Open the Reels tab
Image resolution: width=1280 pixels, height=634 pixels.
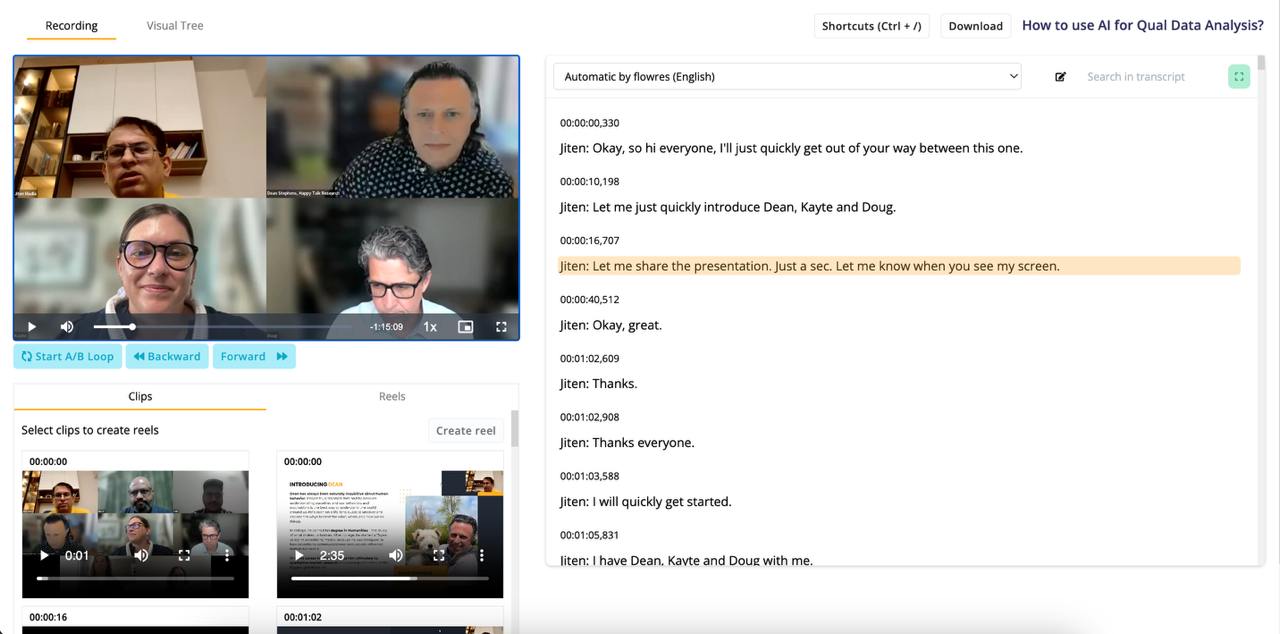pos(392,397)
